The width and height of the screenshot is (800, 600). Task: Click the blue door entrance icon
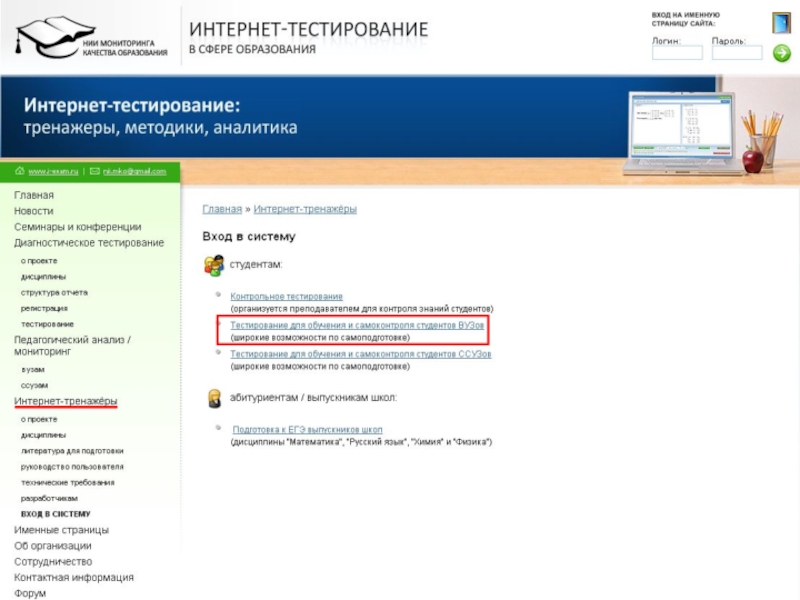[x=781, y=23]
